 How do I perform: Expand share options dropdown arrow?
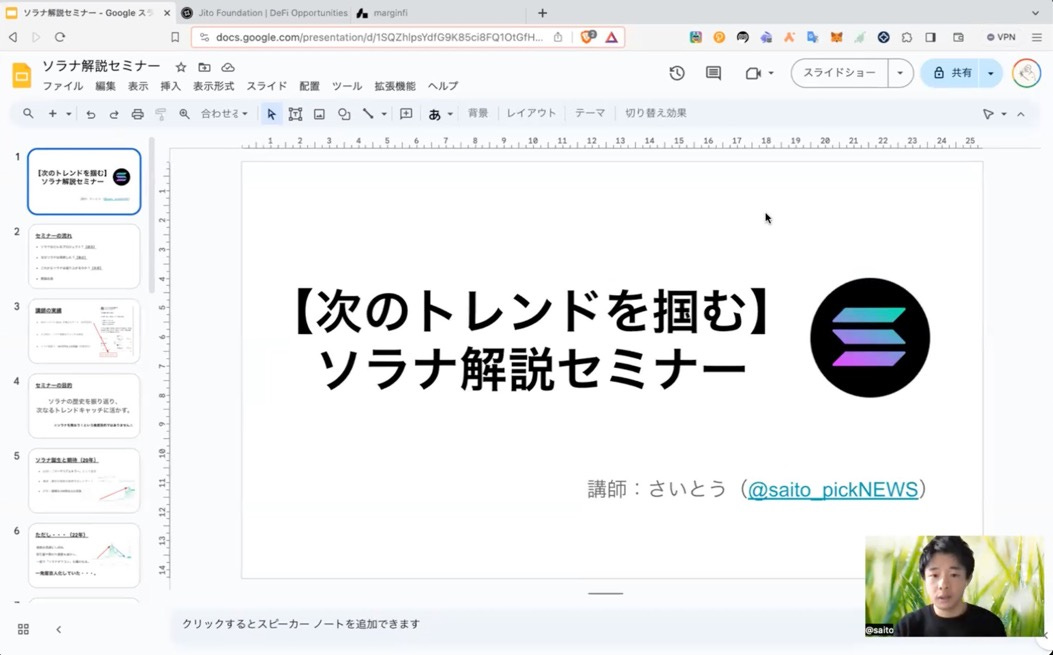pyautogui.click(x=991, y=73)
